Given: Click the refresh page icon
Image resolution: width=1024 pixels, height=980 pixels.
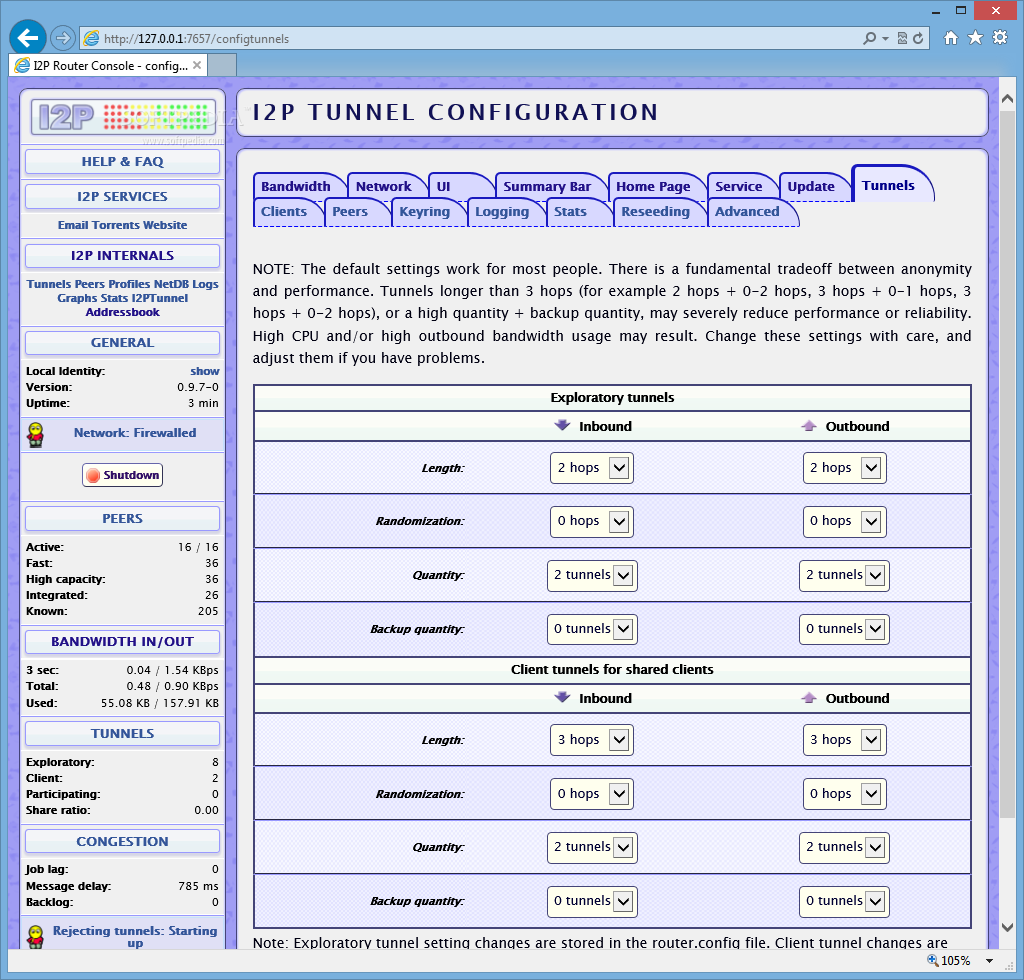Looking at the screenshot, I should click(x=918, y=38).
